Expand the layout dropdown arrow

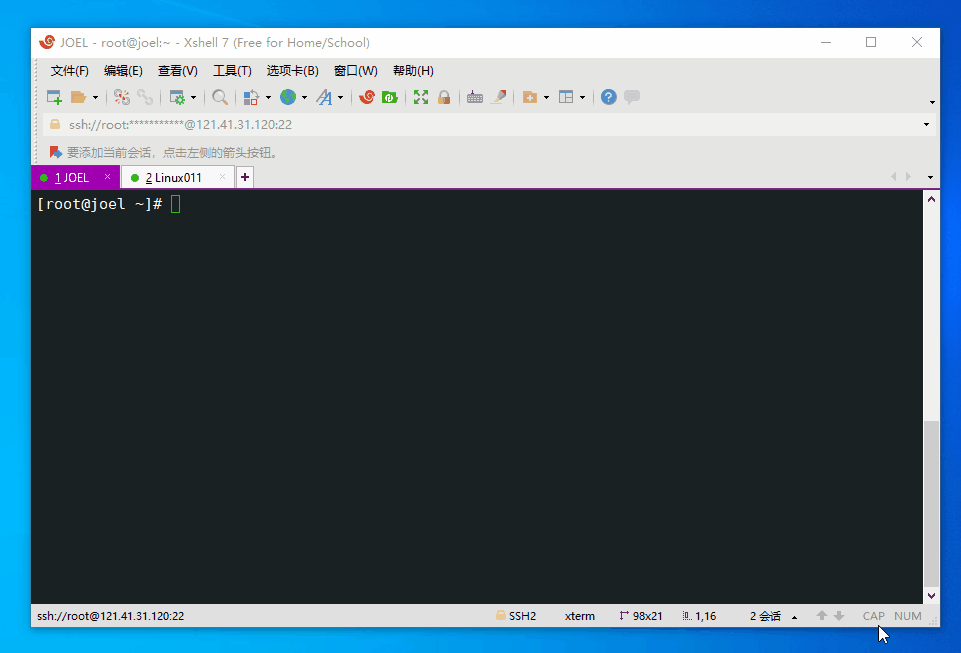582,97
